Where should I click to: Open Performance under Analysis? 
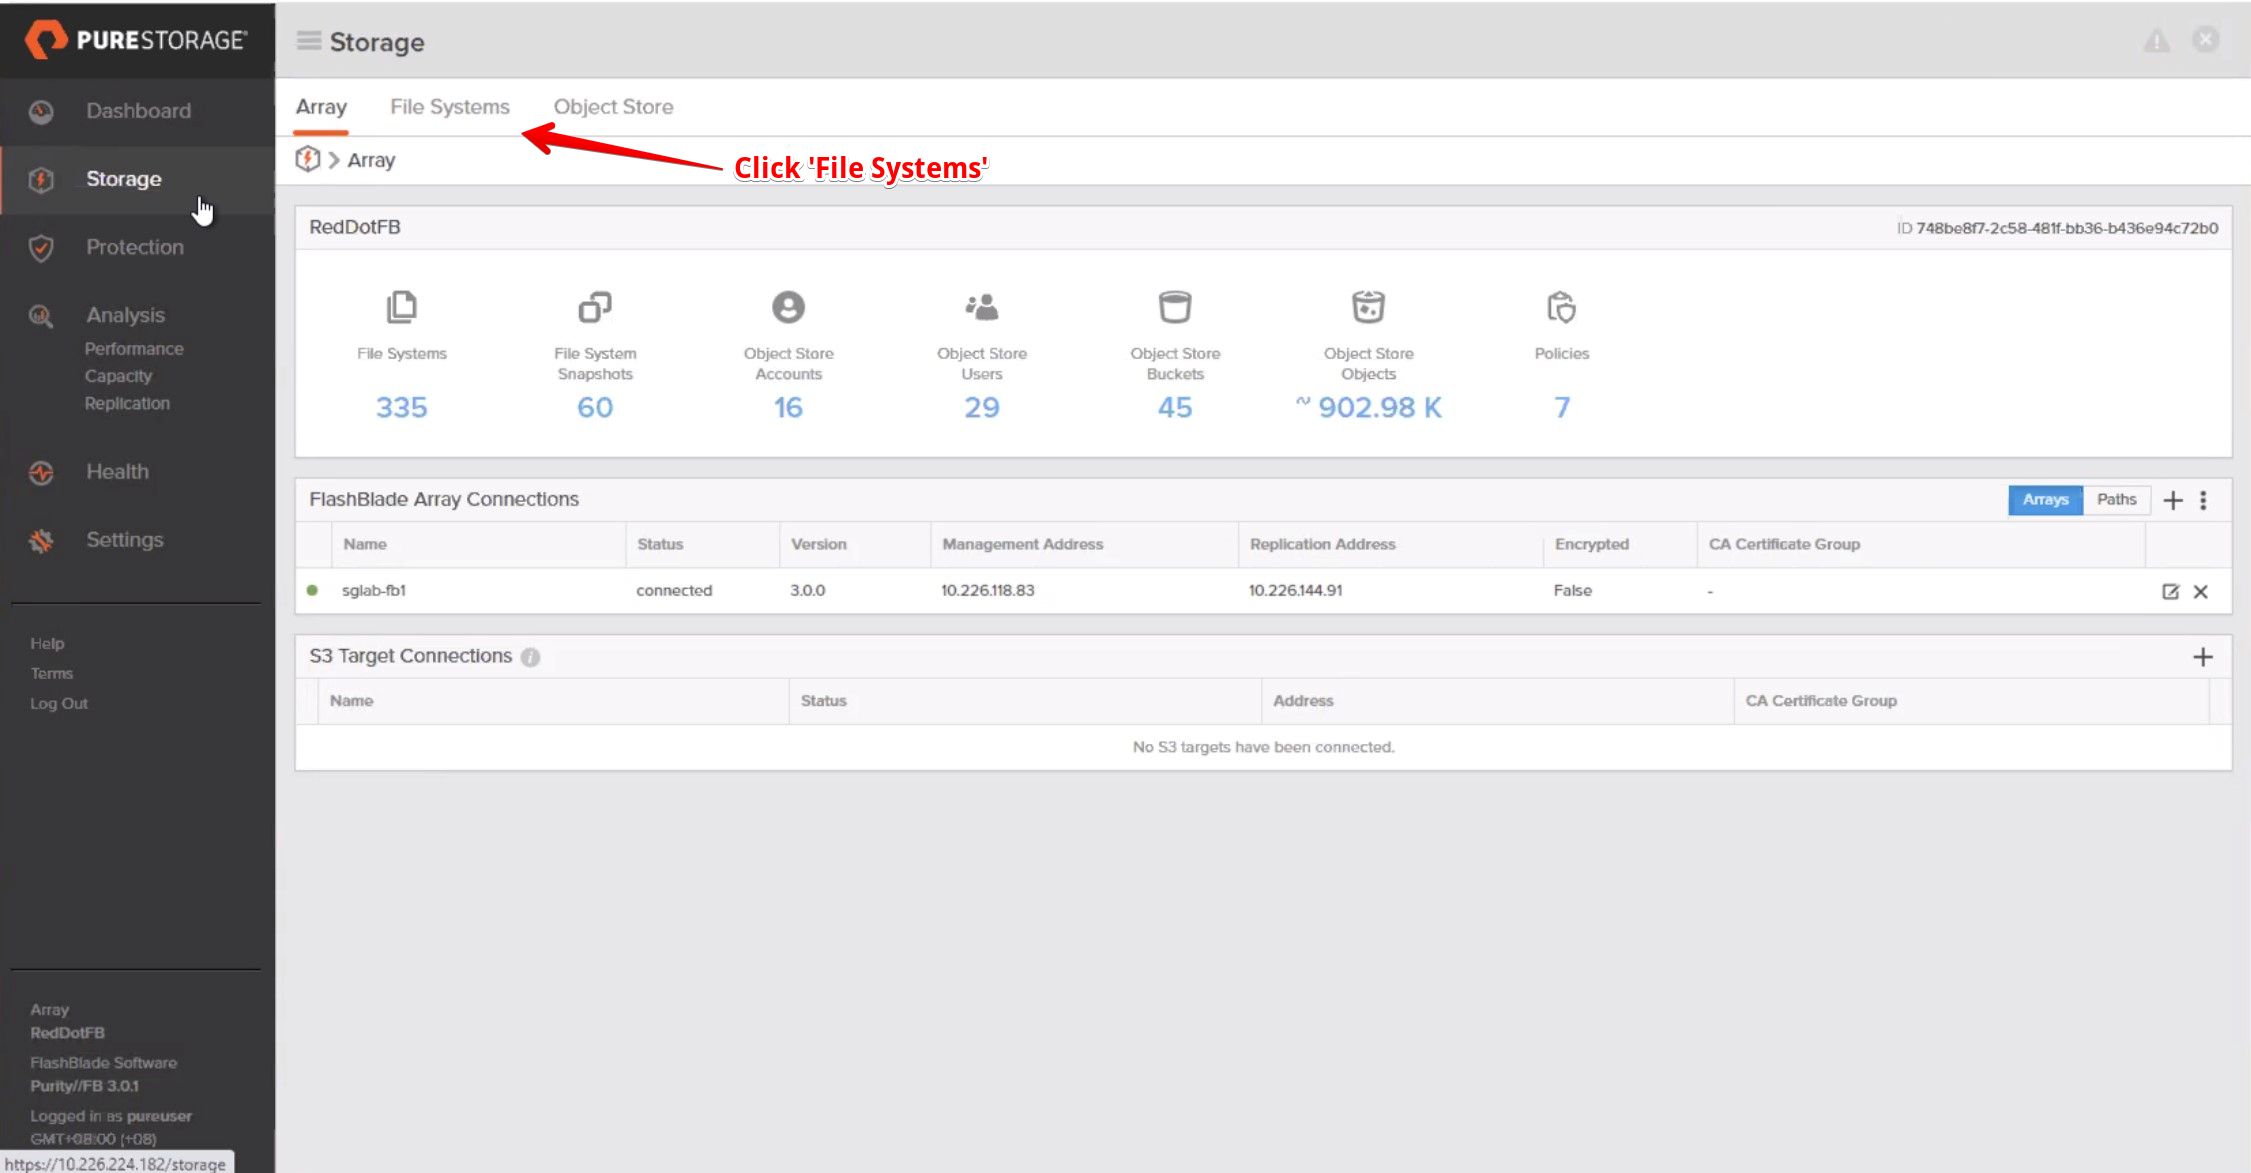[134, 349]
